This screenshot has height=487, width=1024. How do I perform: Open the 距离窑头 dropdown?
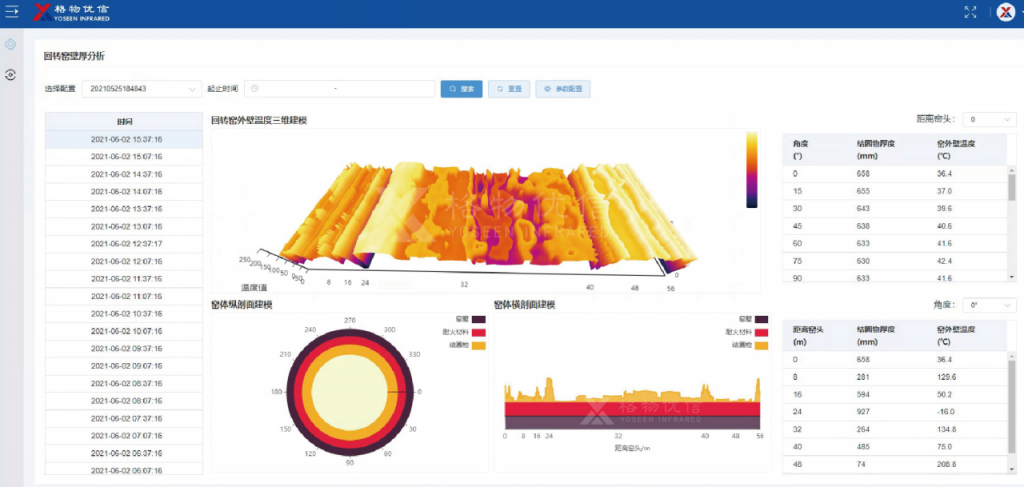pos(992,119)
